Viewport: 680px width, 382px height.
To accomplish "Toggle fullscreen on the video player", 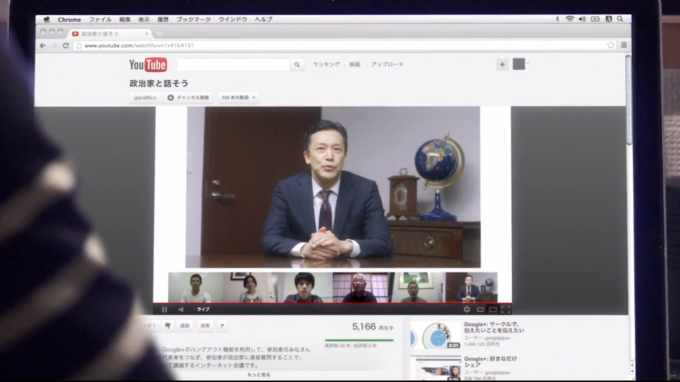I will click(506, 310).
